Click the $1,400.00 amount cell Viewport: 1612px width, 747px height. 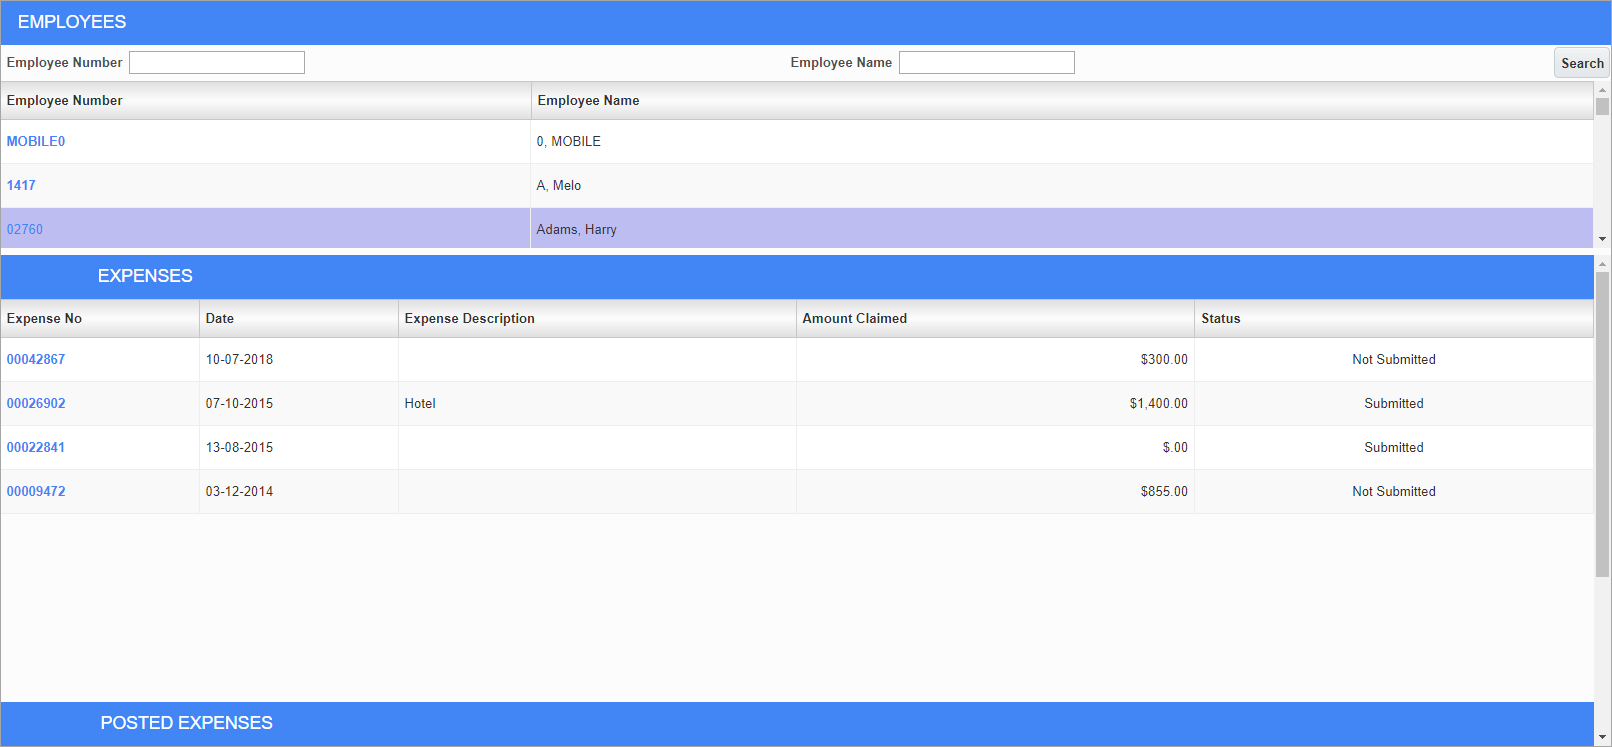[x=996, y=404]
